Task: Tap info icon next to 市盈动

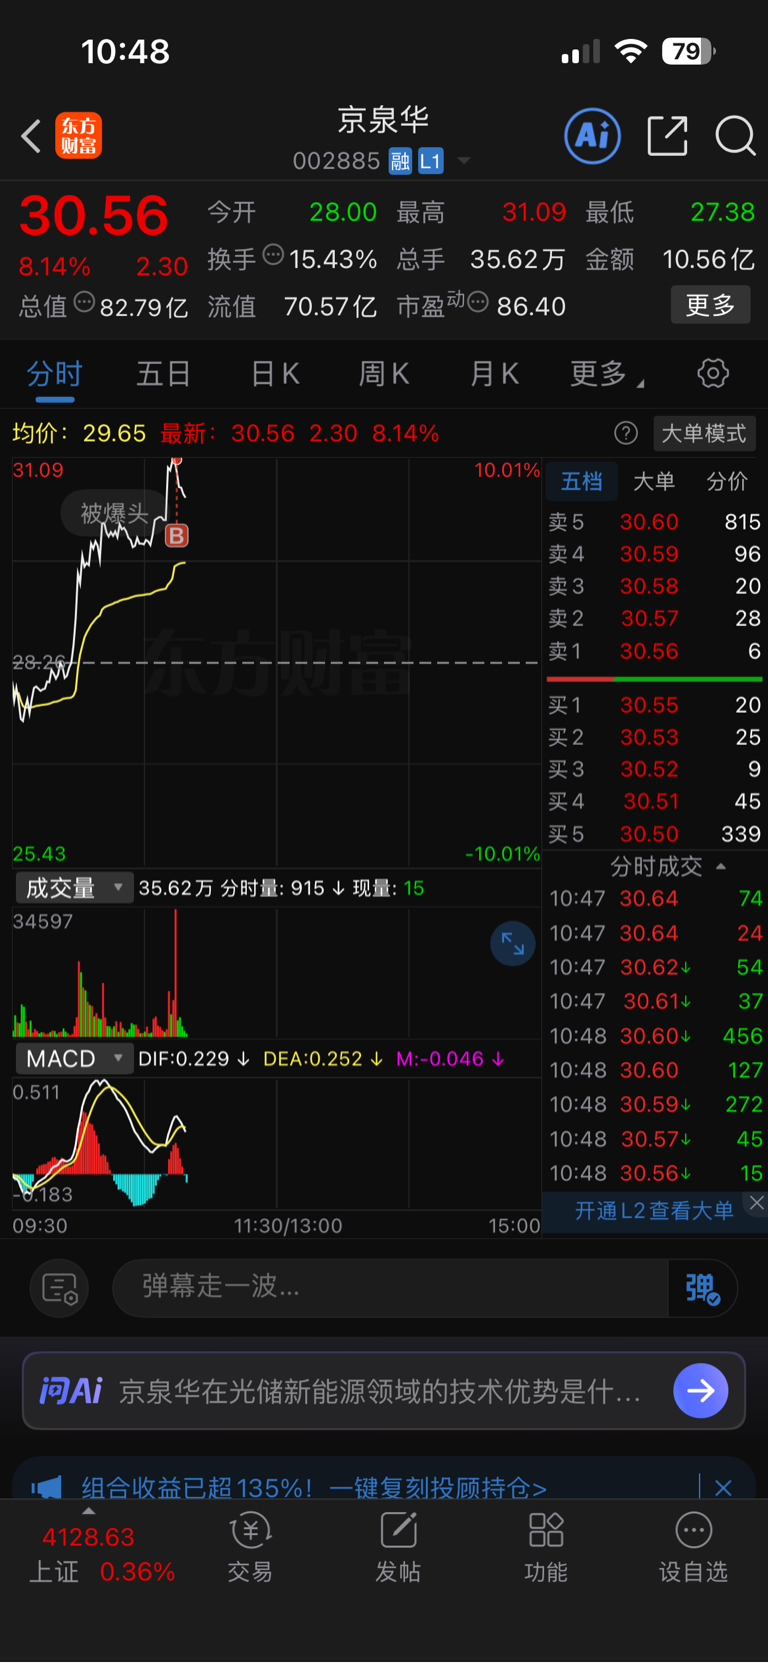Action: click(x=478, y=301)
